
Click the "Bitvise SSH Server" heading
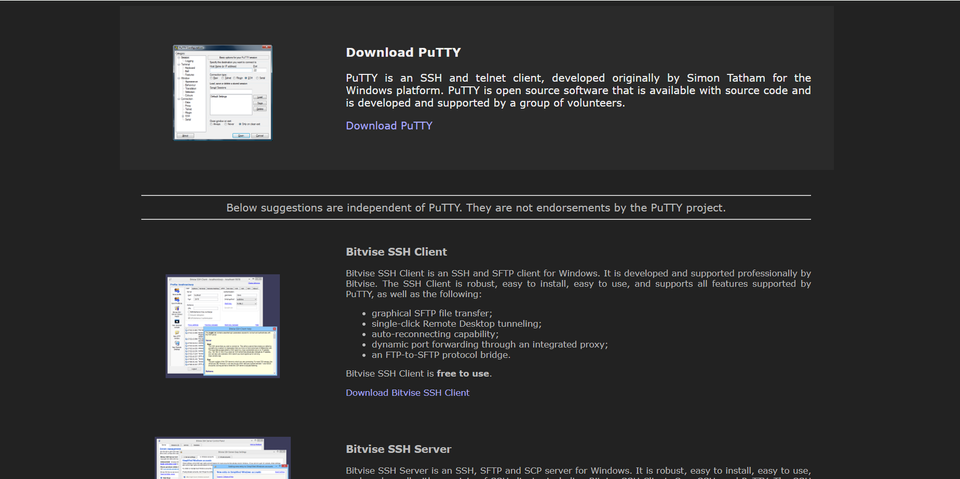398,449
